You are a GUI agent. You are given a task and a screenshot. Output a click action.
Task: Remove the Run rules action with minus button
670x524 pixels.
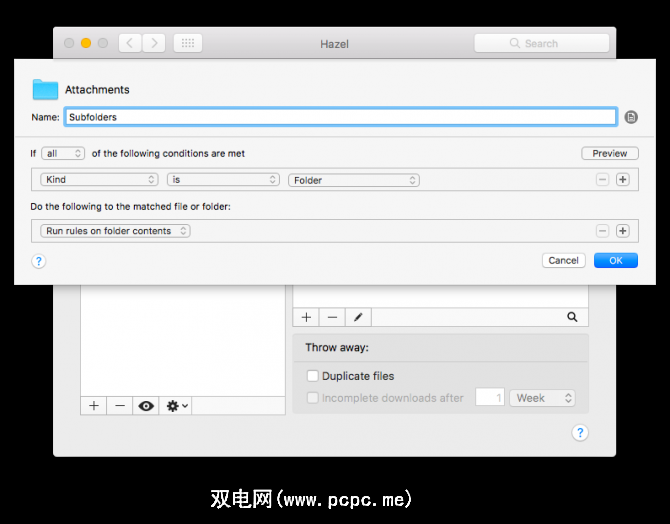[x=602, y=231]
